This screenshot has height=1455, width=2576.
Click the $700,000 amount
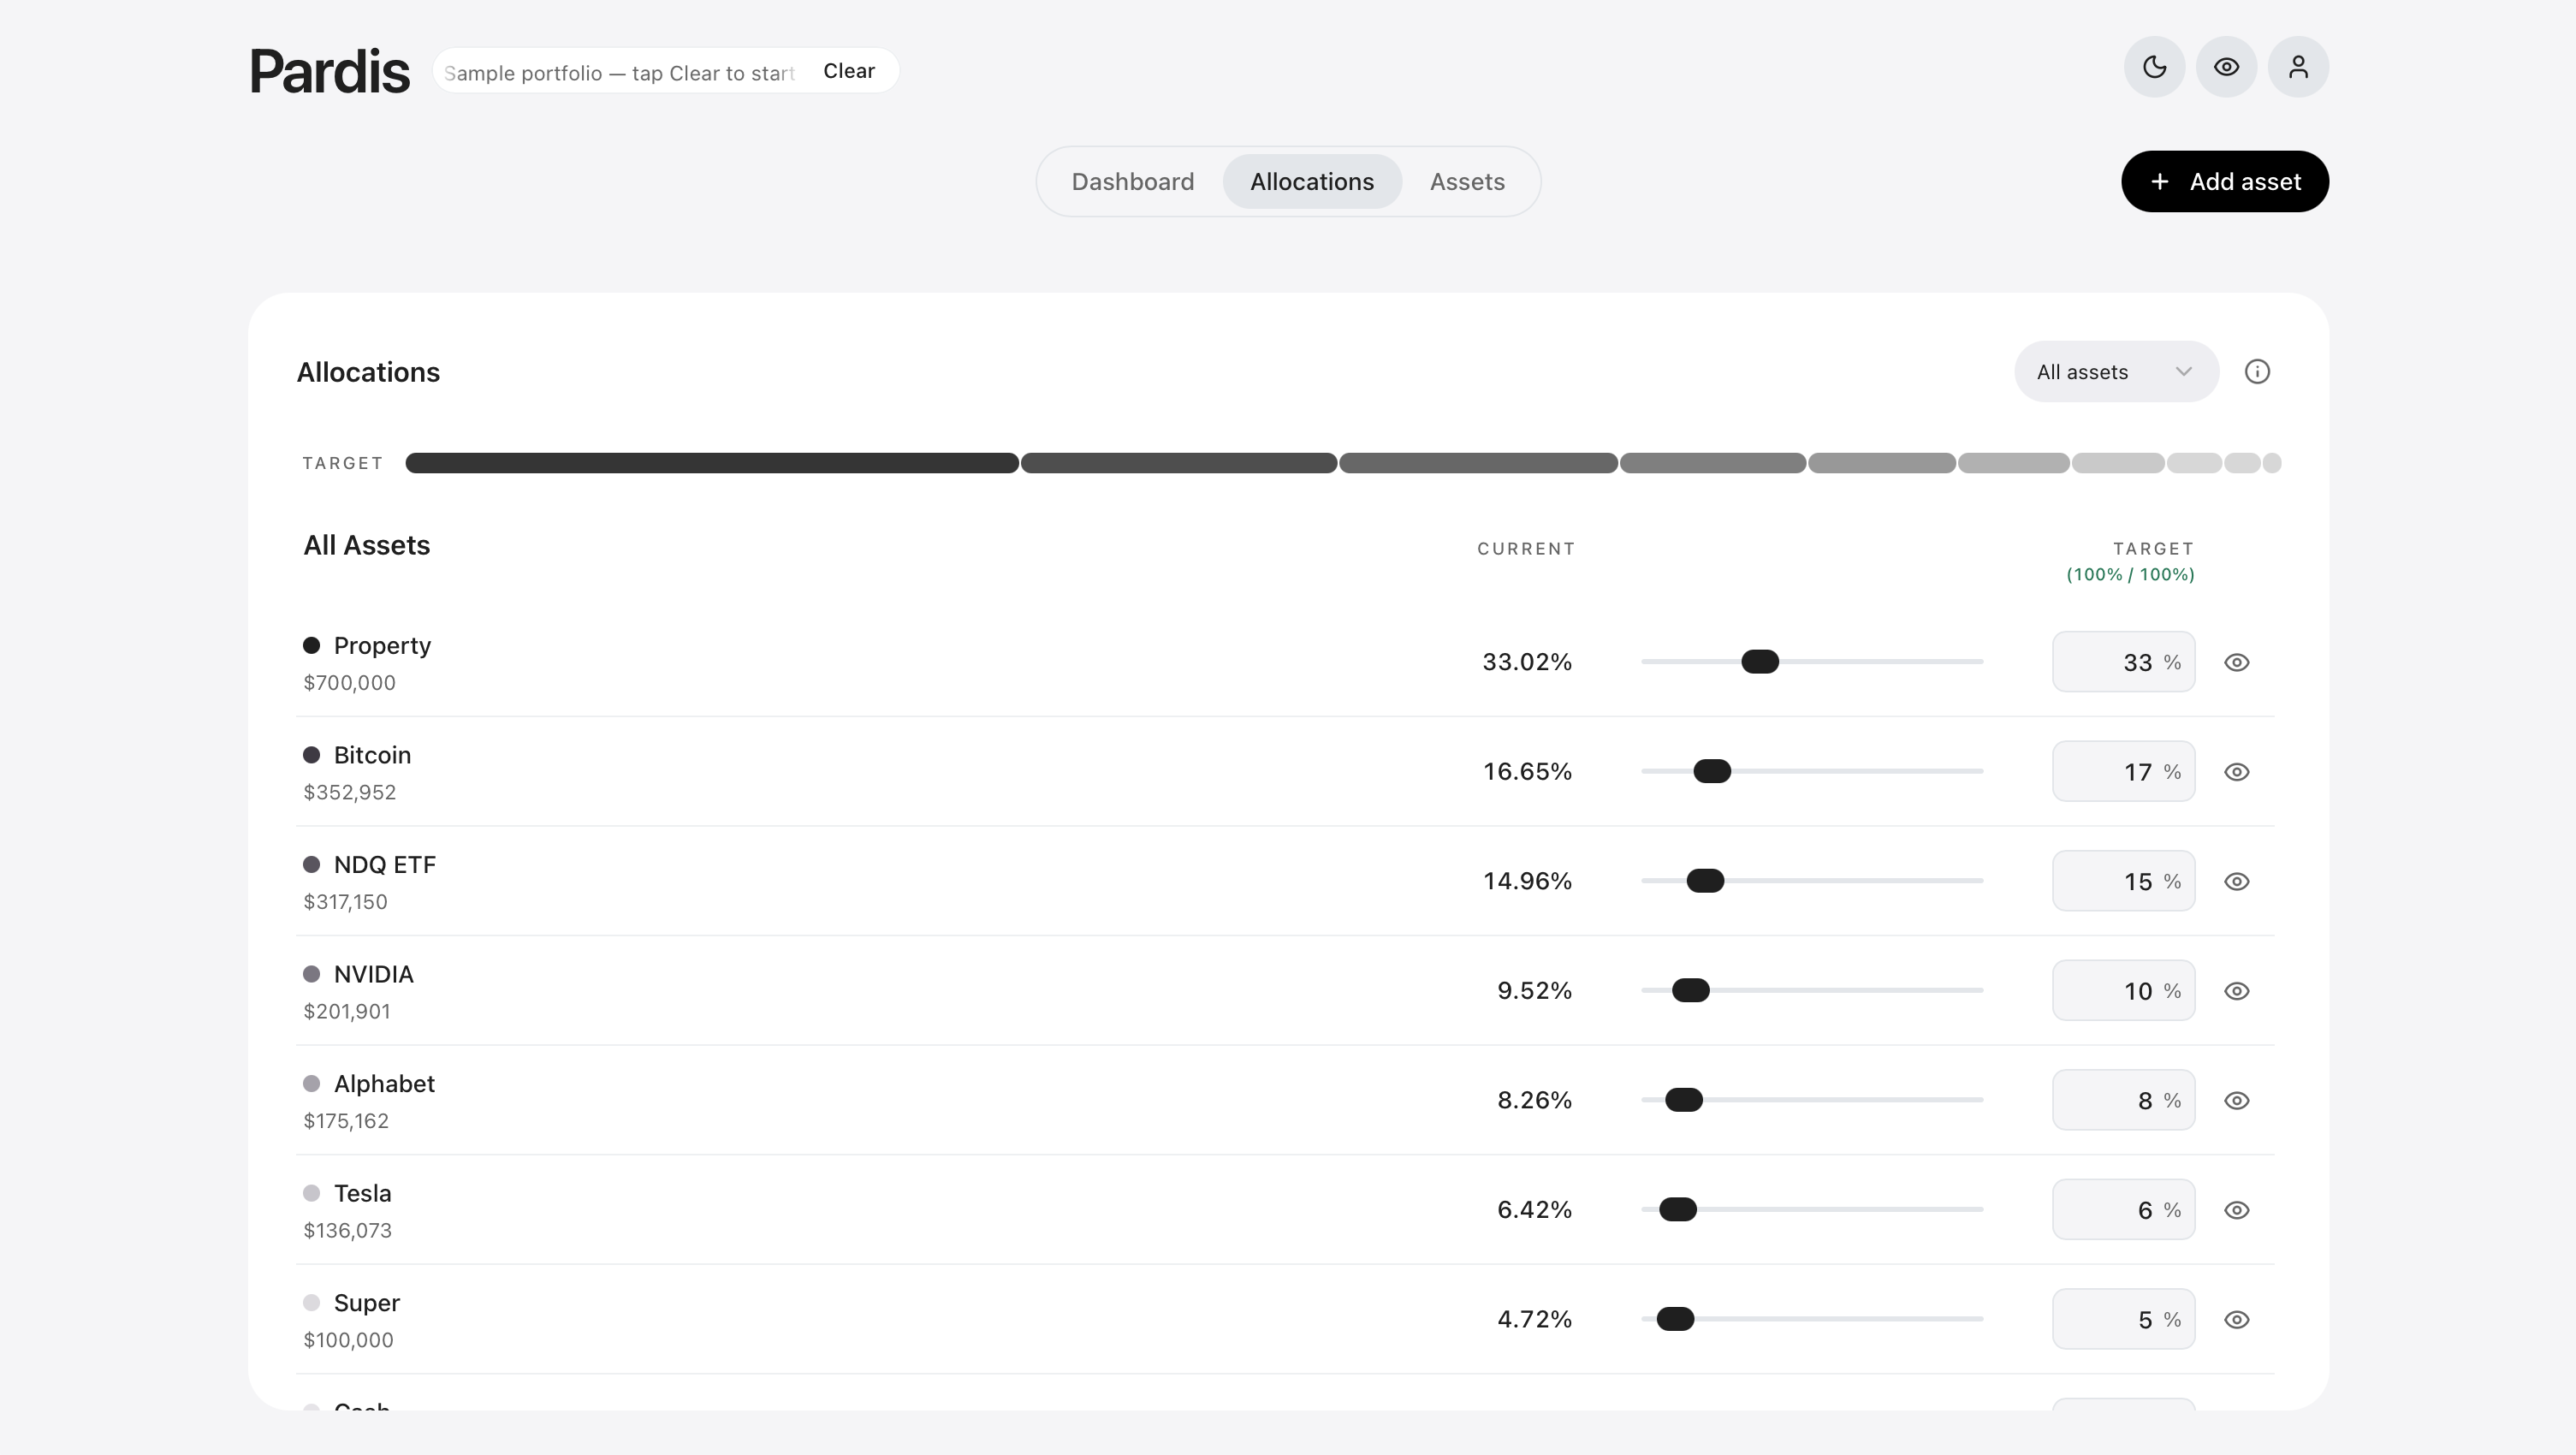click(x=349, y=683)
